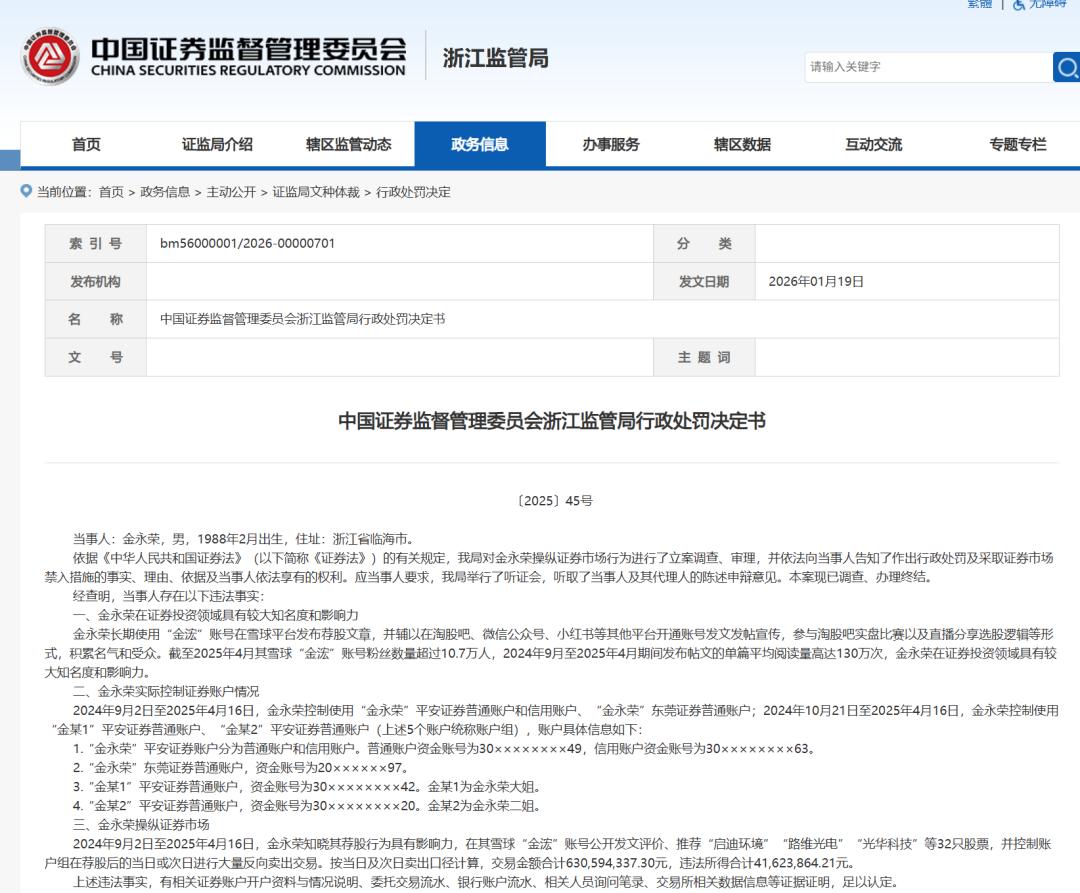Click the 繁體 traditional Chinese link
This screenshot has height=893, width=1080.
click(979, 4)
